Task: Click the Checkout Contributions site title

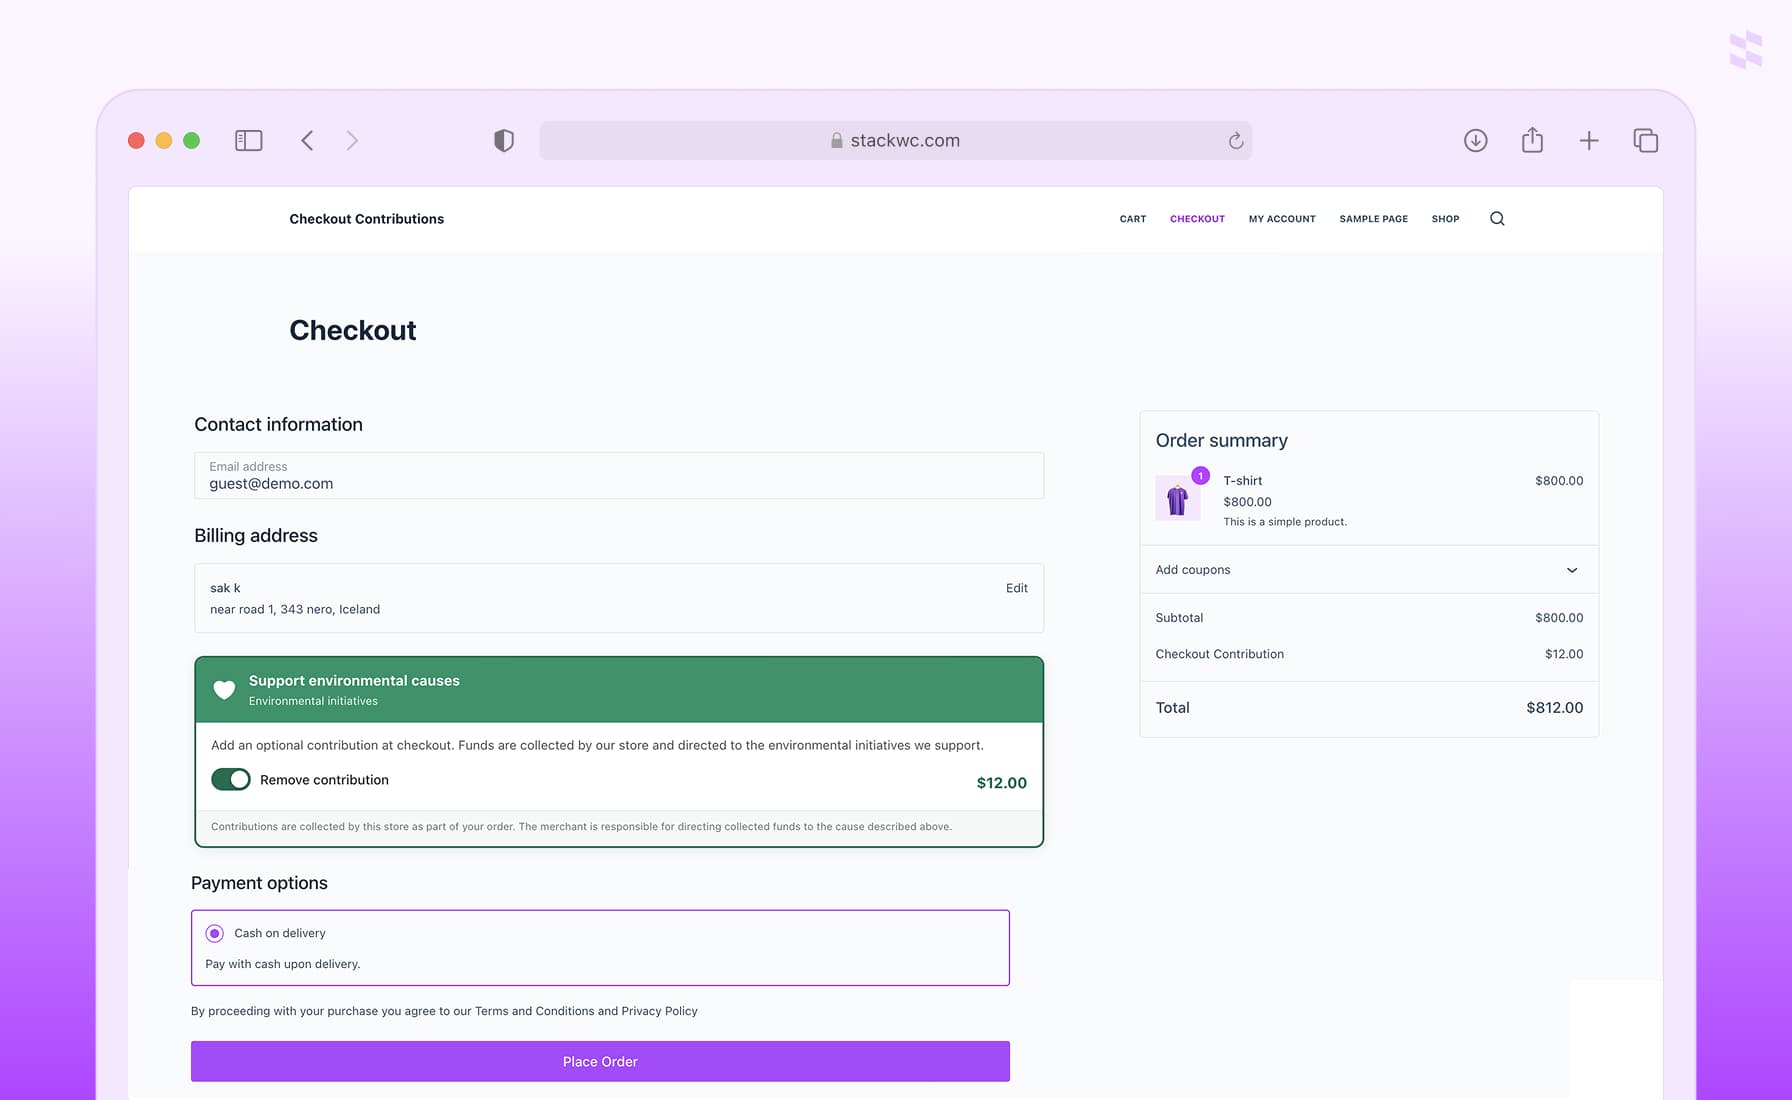Action: coord(367,219)
